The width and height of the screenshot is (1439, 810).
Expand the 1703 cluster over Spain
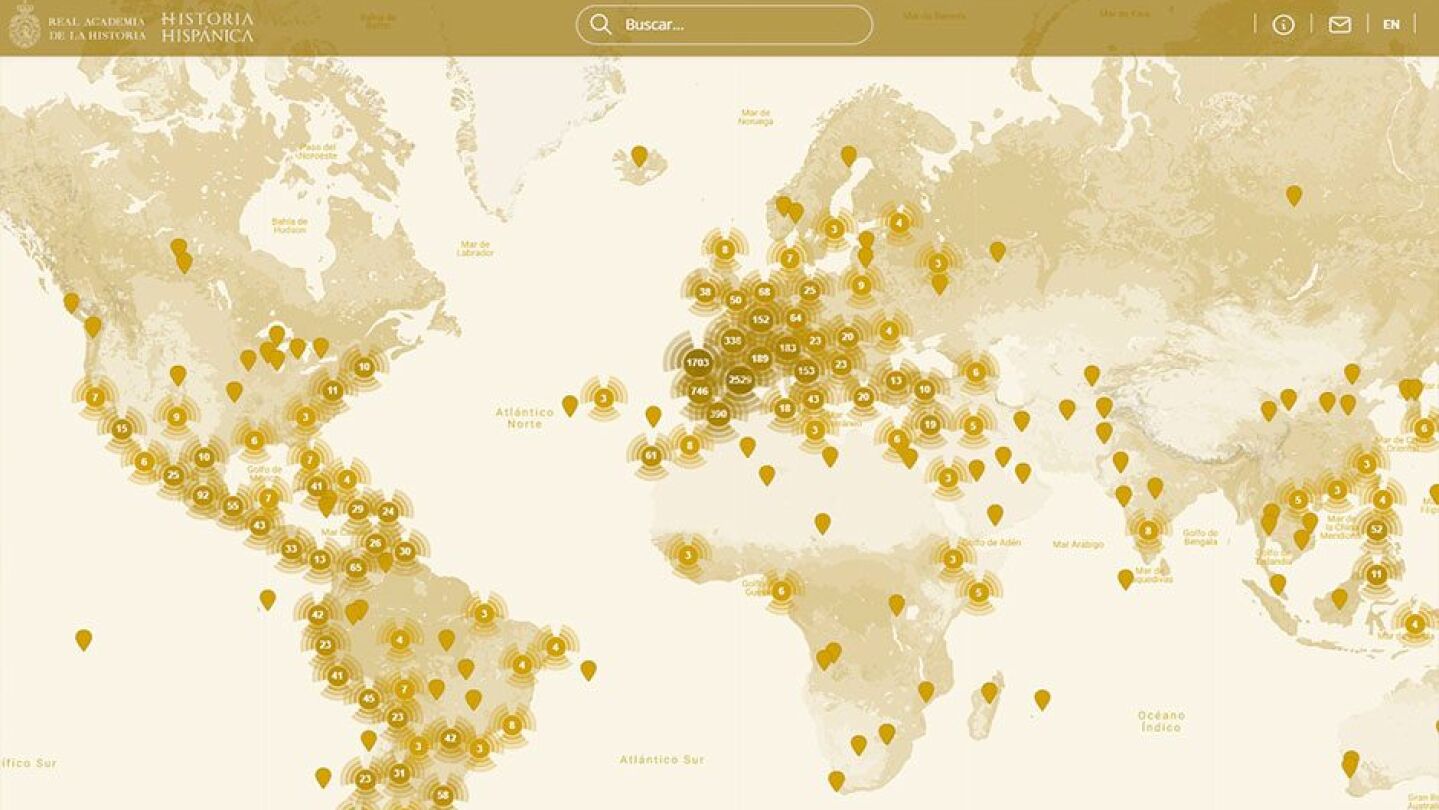point(698,362)
